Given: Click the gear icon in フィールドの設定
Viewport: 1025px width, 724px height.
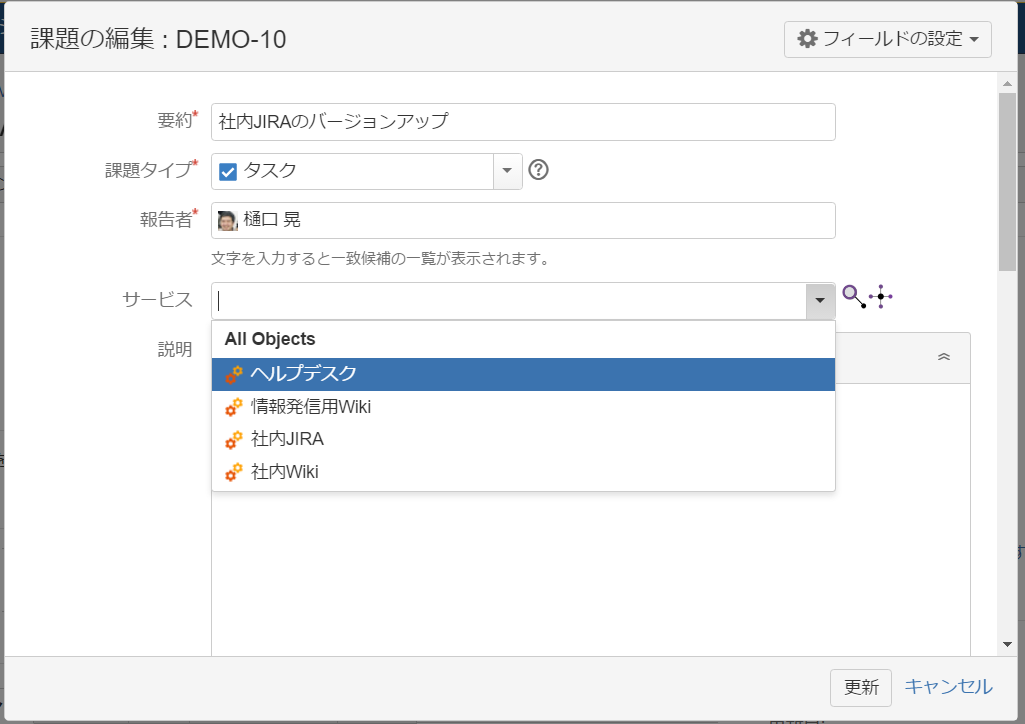Looking at the screenshot, I should 807,39.
